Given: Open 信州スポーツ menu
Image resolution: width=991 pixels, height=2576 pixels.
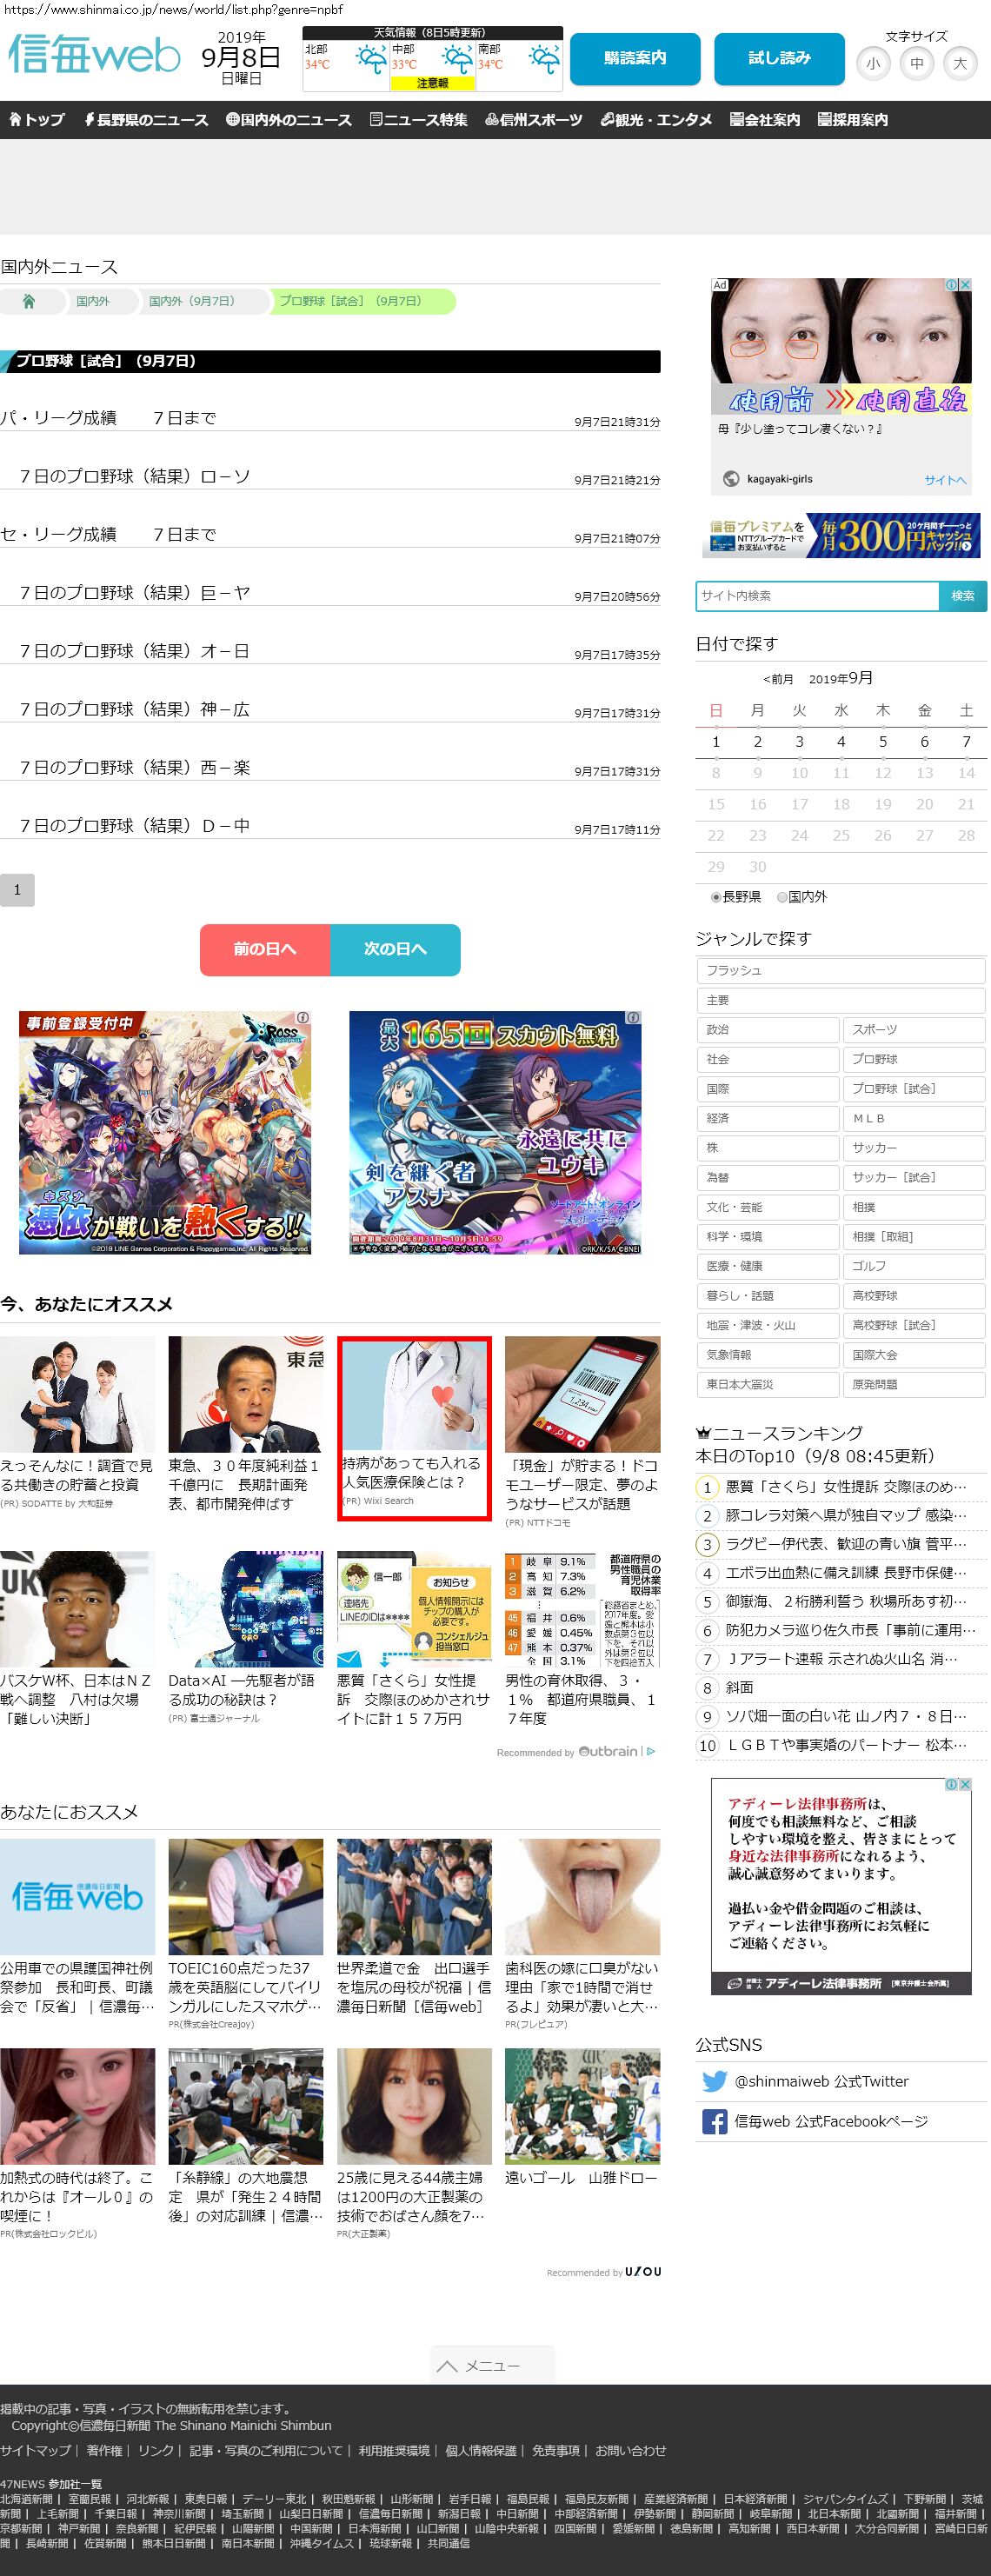Looking at the screenshot, I should point(533,119).
